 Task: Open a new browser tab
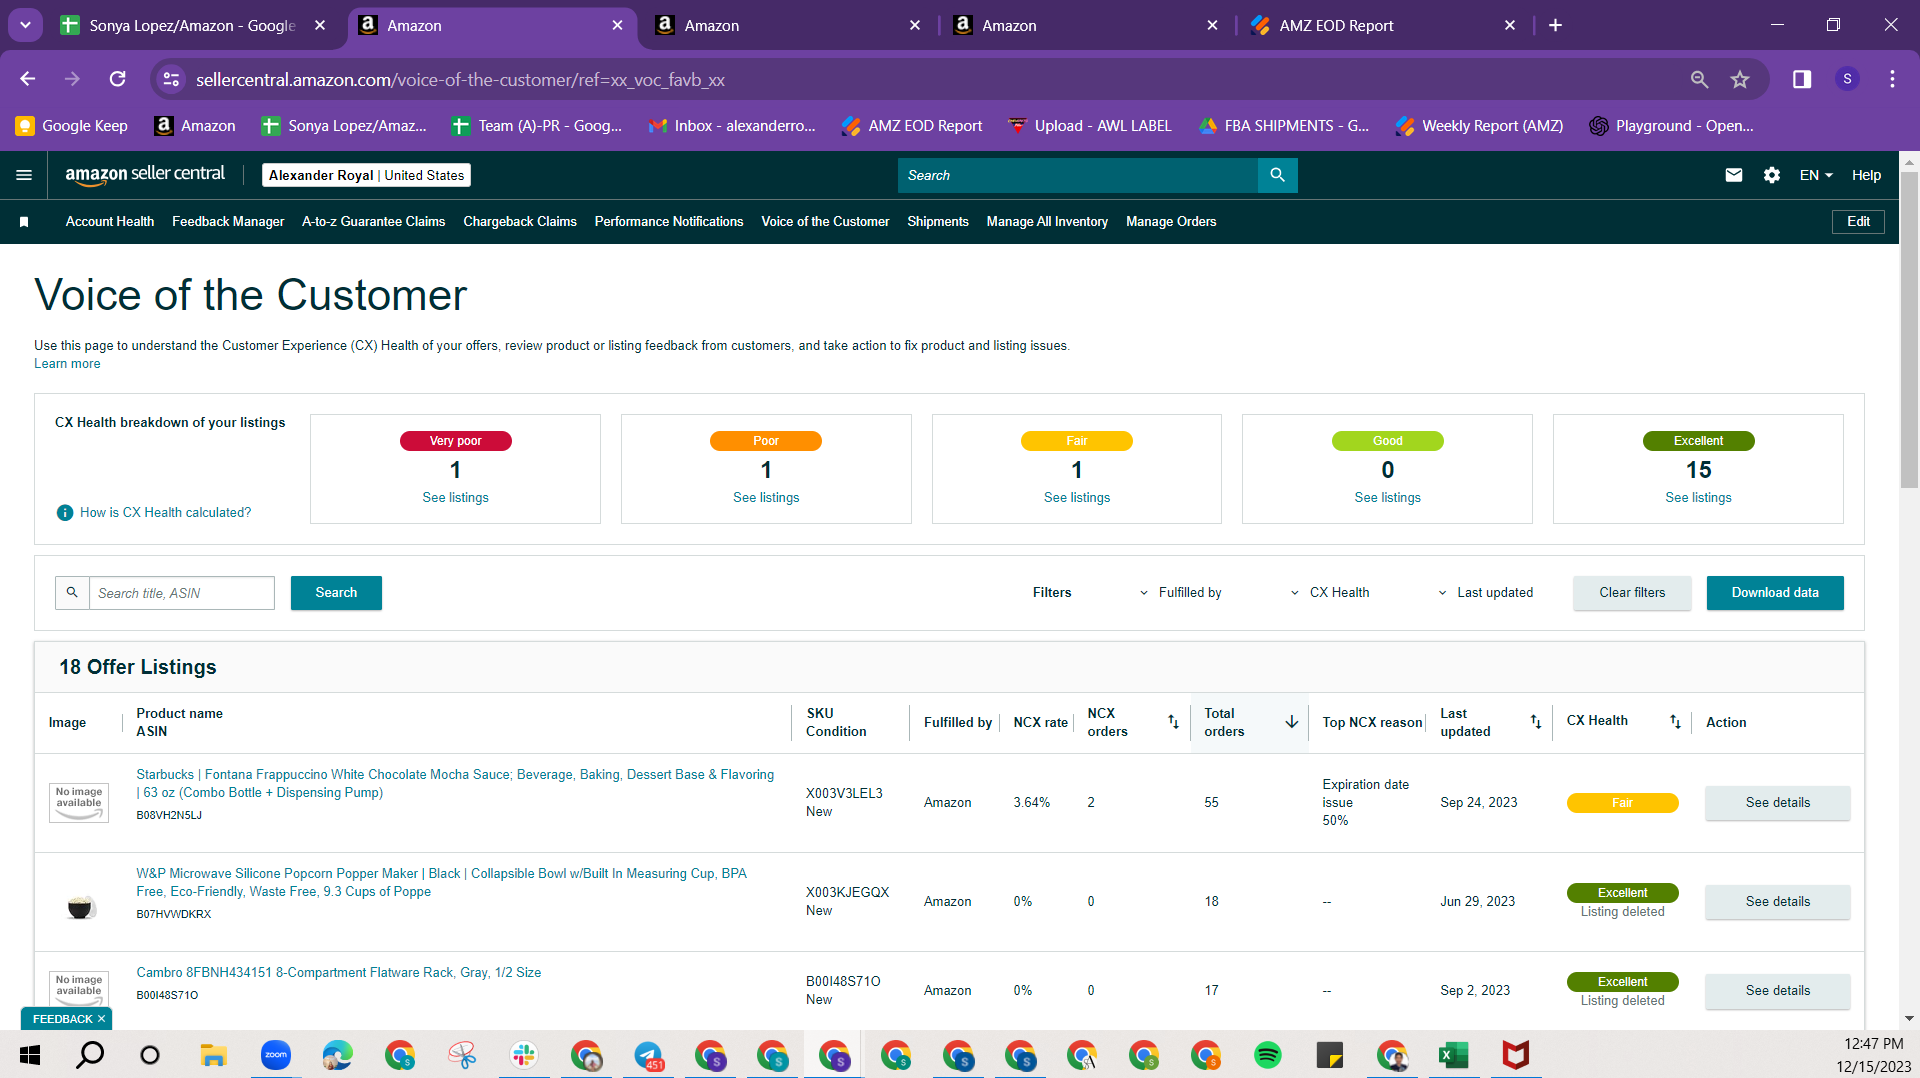pos(1555,25)
